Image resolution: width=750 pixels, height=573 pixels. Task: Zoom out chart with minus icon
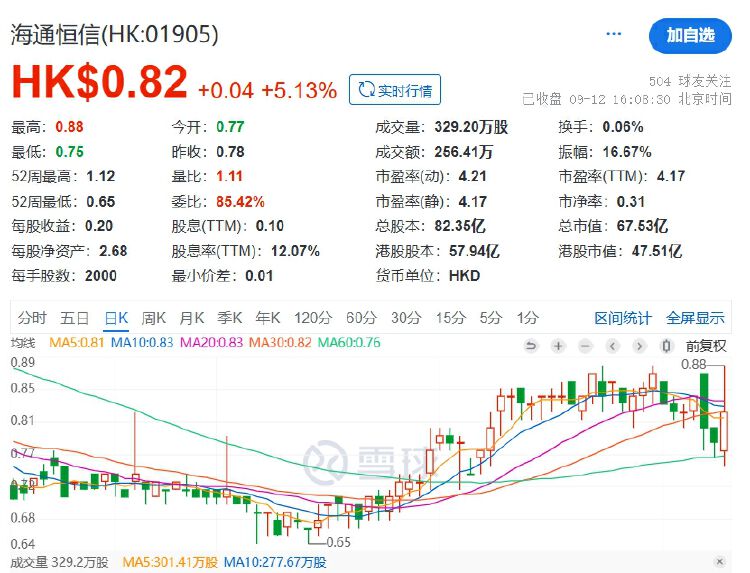585,345
